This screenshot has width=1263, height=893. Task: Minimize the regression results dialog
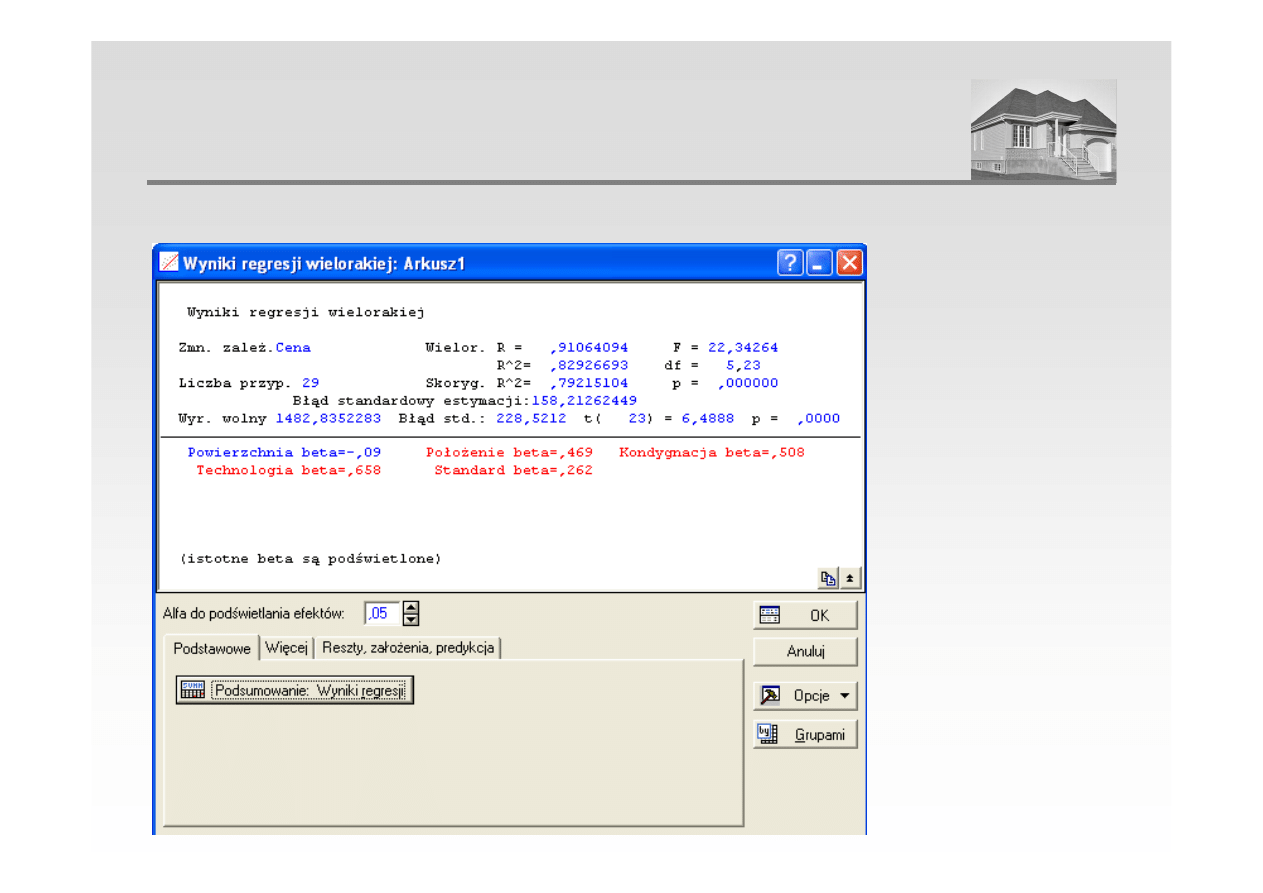click(x=819, y=263)
